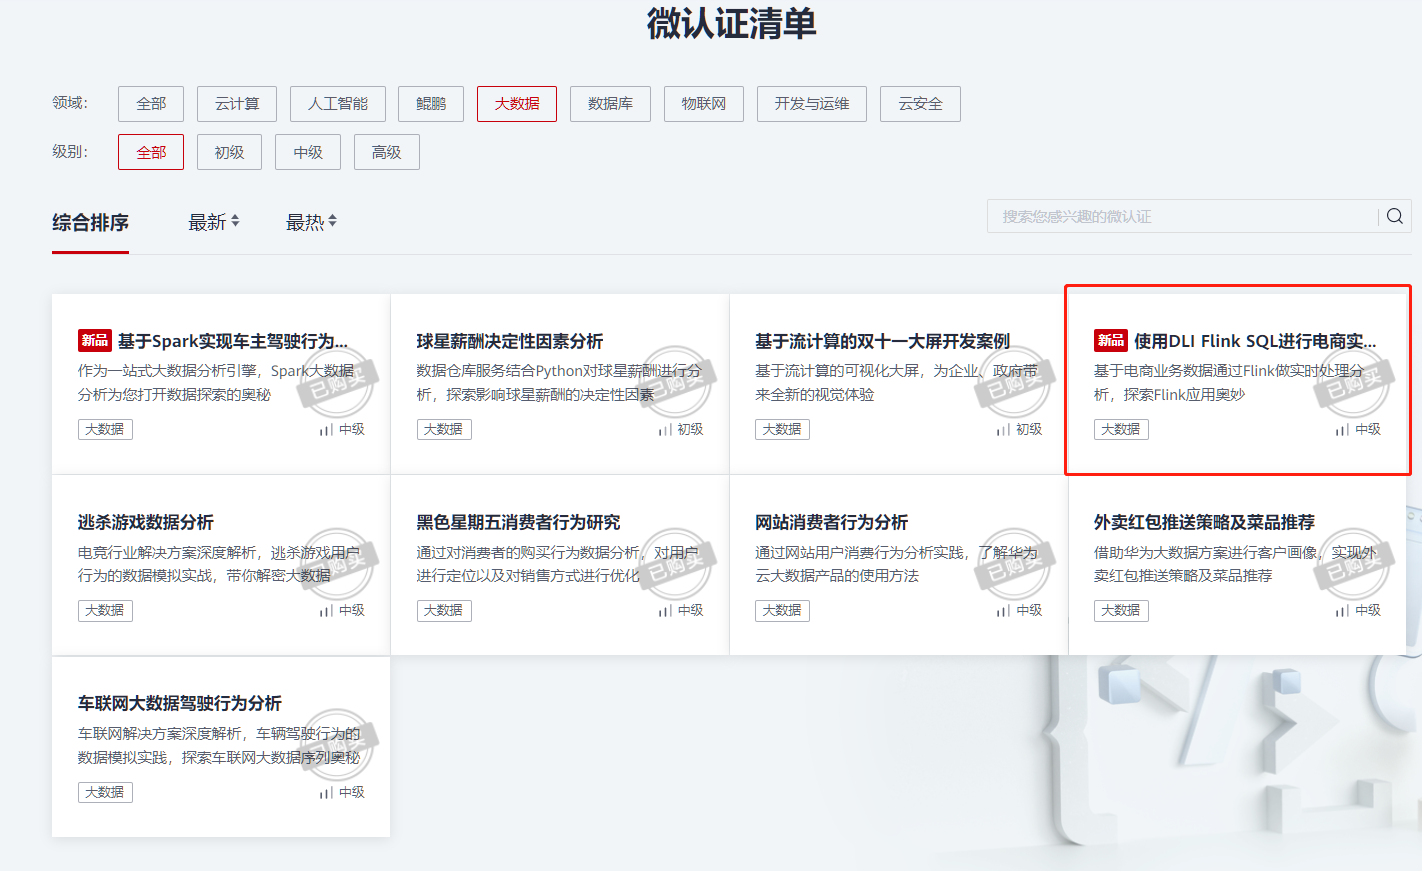
Task: Open 基于流计算的双十一大屏开发案例
Action: [882, 341]
